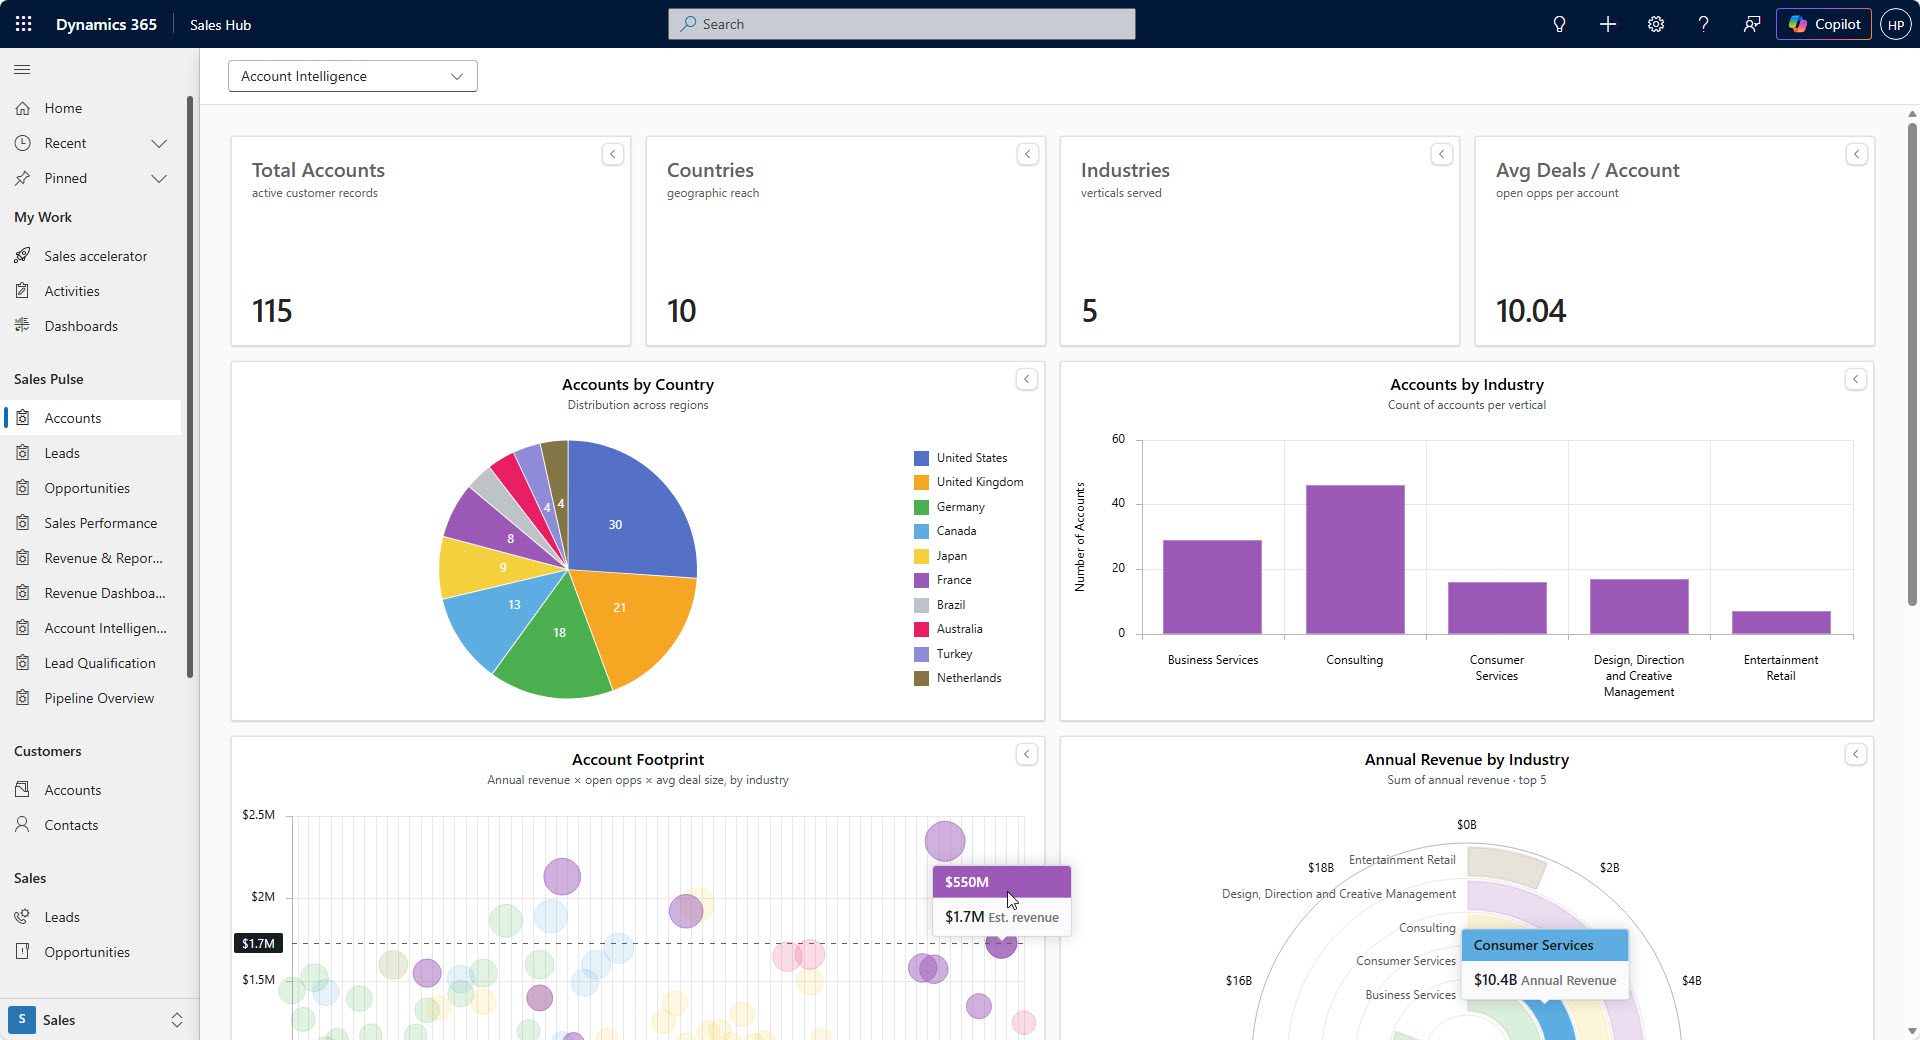The width and height of the screenshot is (1920, 1040).
Task: Collapse the Accounts by Country chart
Action: [1027, 379]
